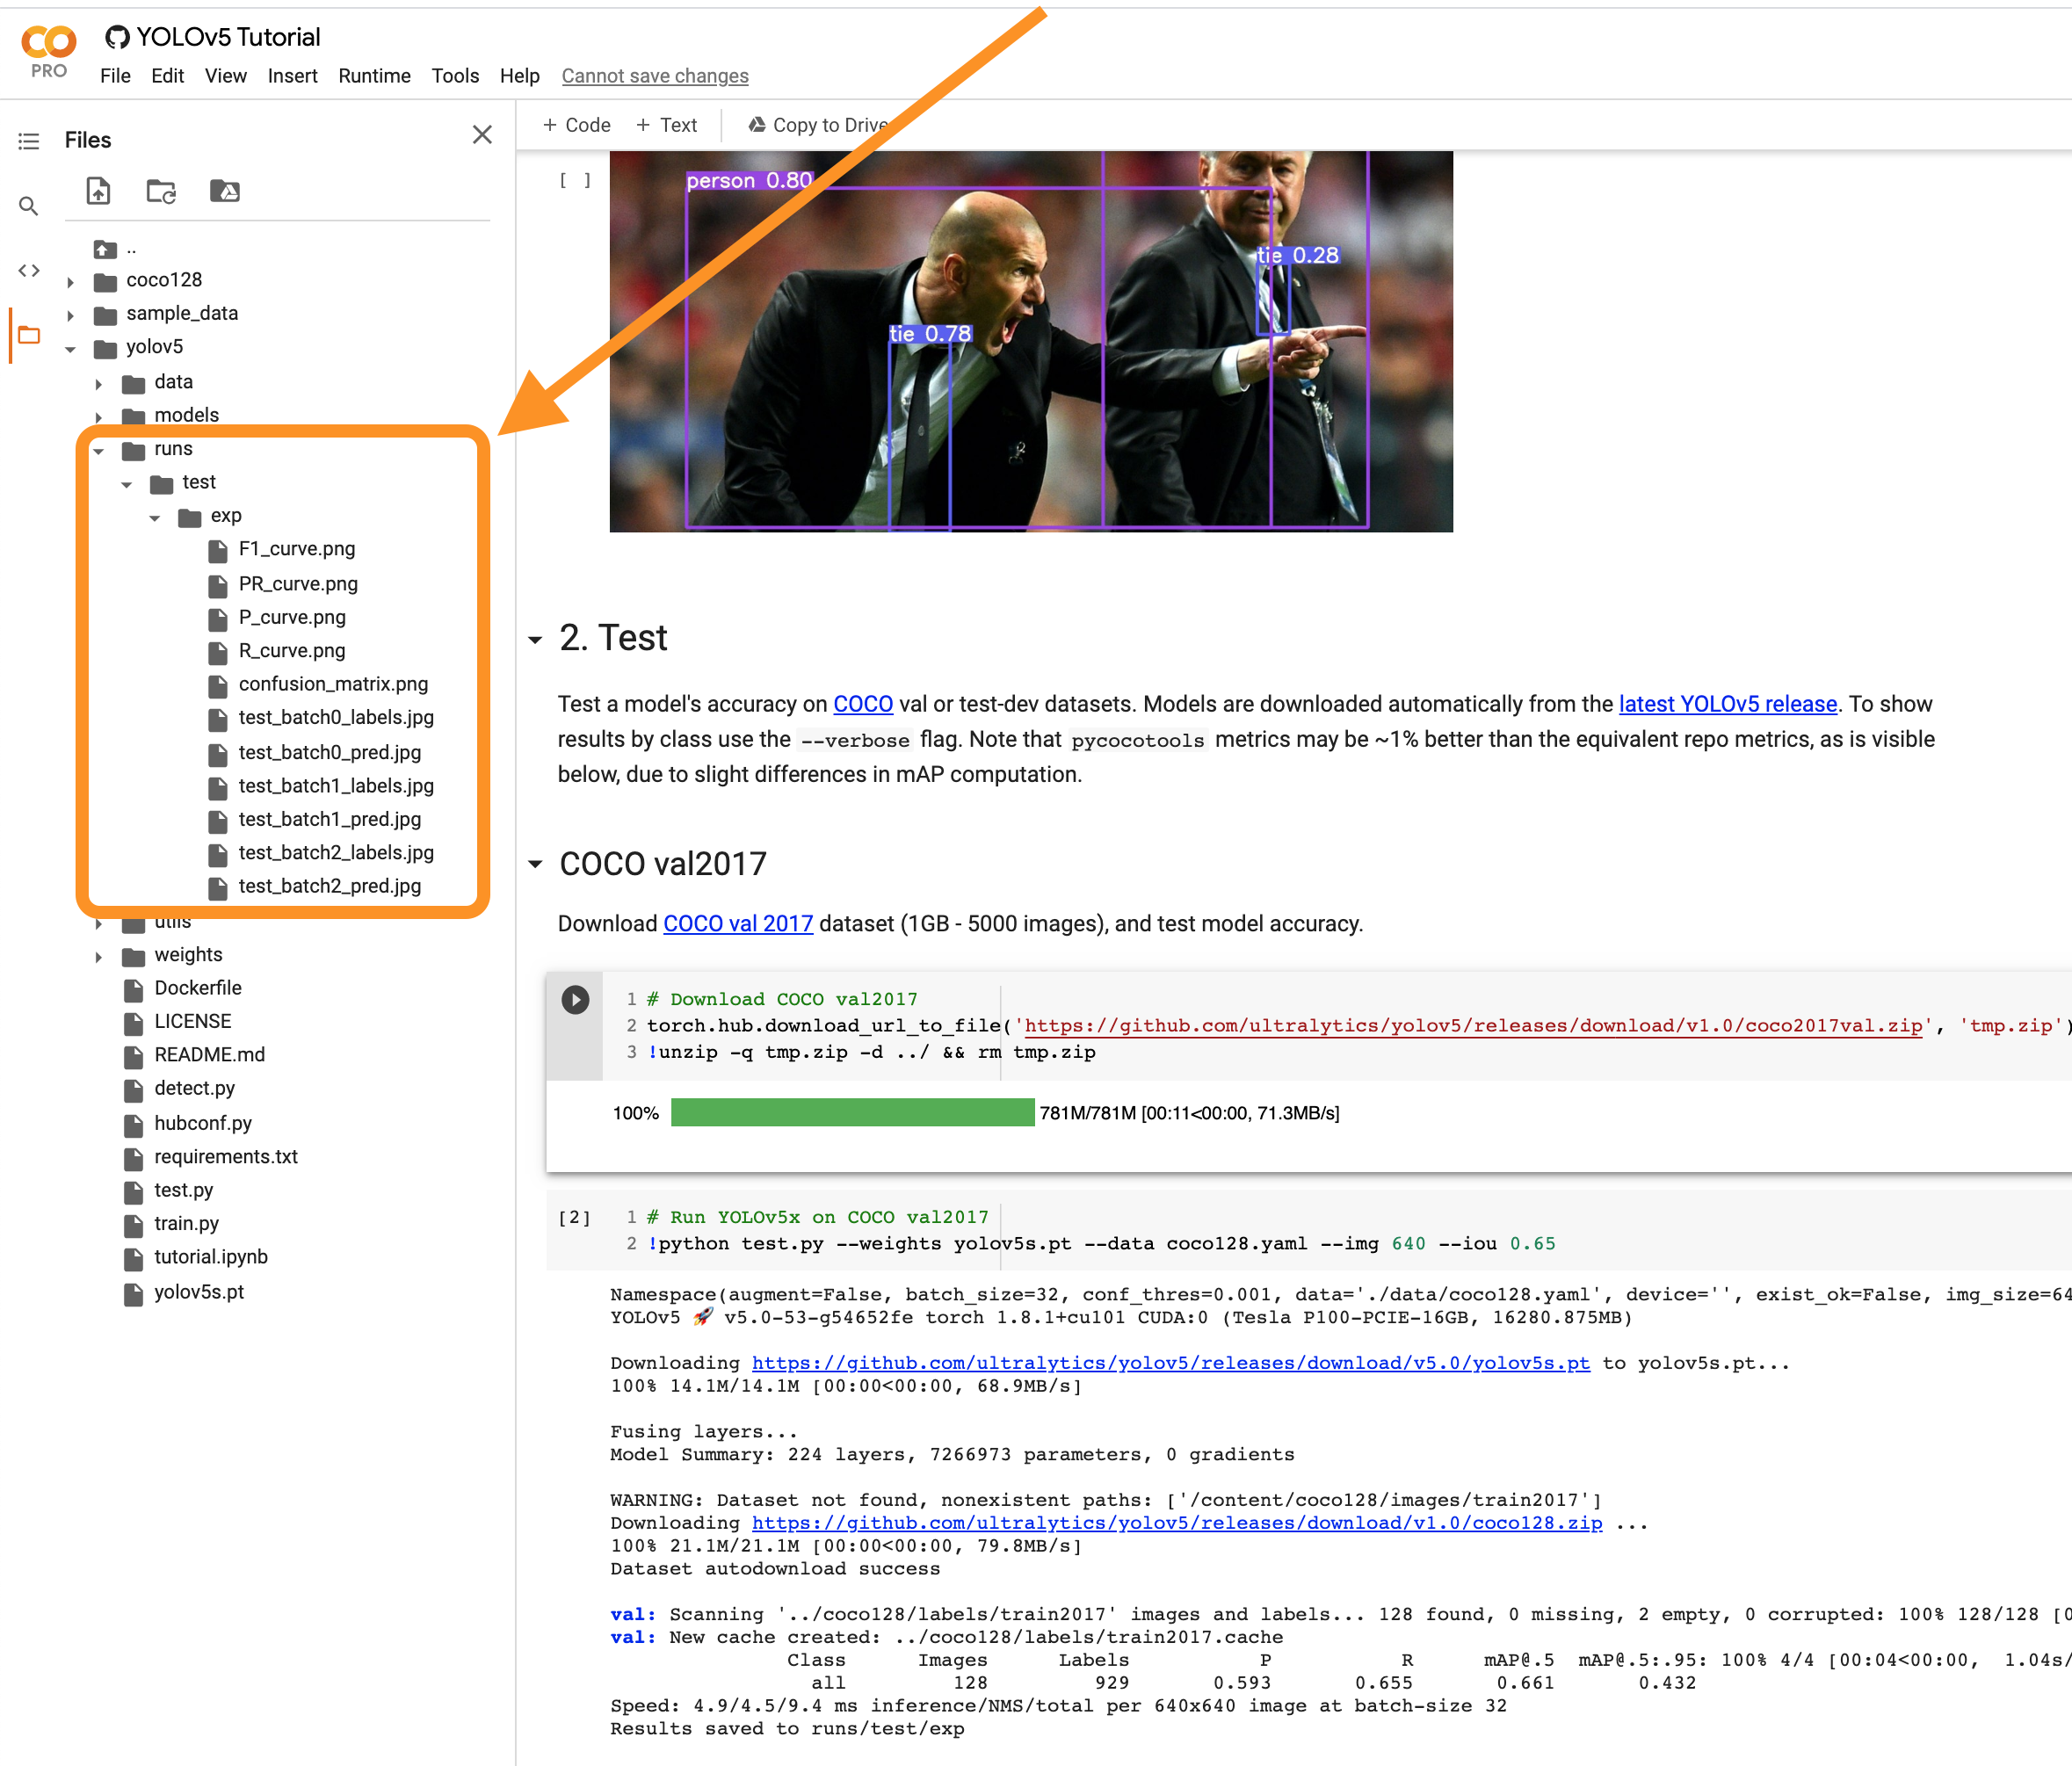This screenshot has width=2072, height=1766.
Task: Click the empty brackets of image cell
Action: (575, 180)
